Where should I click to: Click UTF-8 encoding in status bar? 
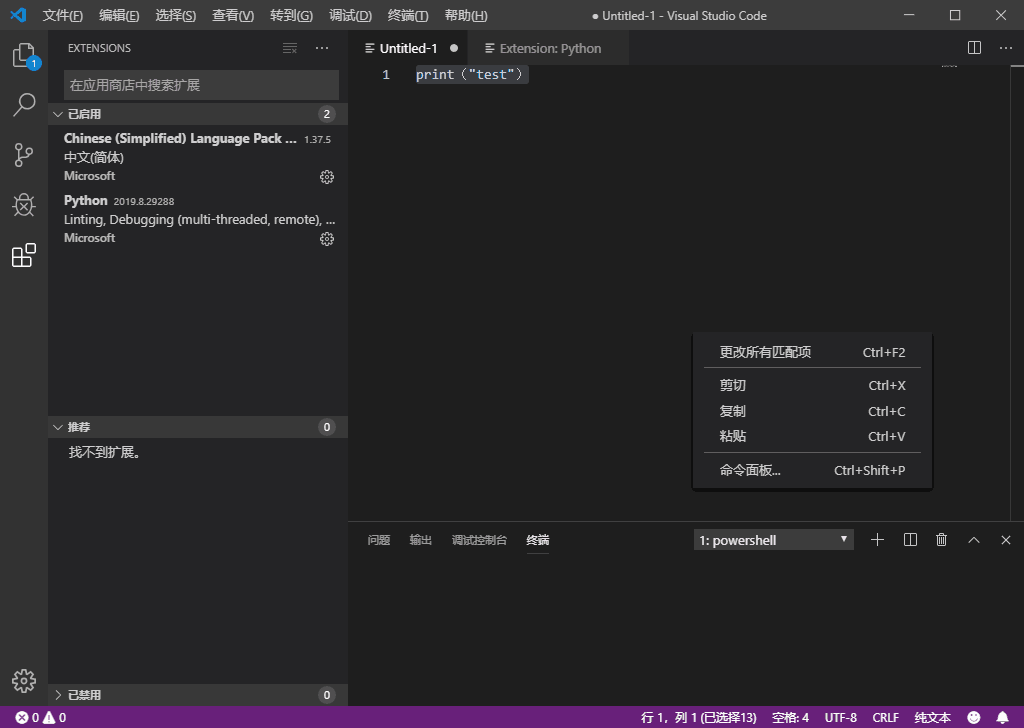(840, 718)
